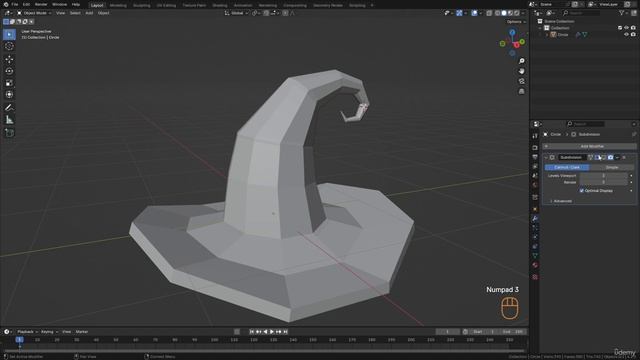Image resolution: width=640 pixels, height=360 pixels.
Task: Select the Transform tool
Action: 9,95
